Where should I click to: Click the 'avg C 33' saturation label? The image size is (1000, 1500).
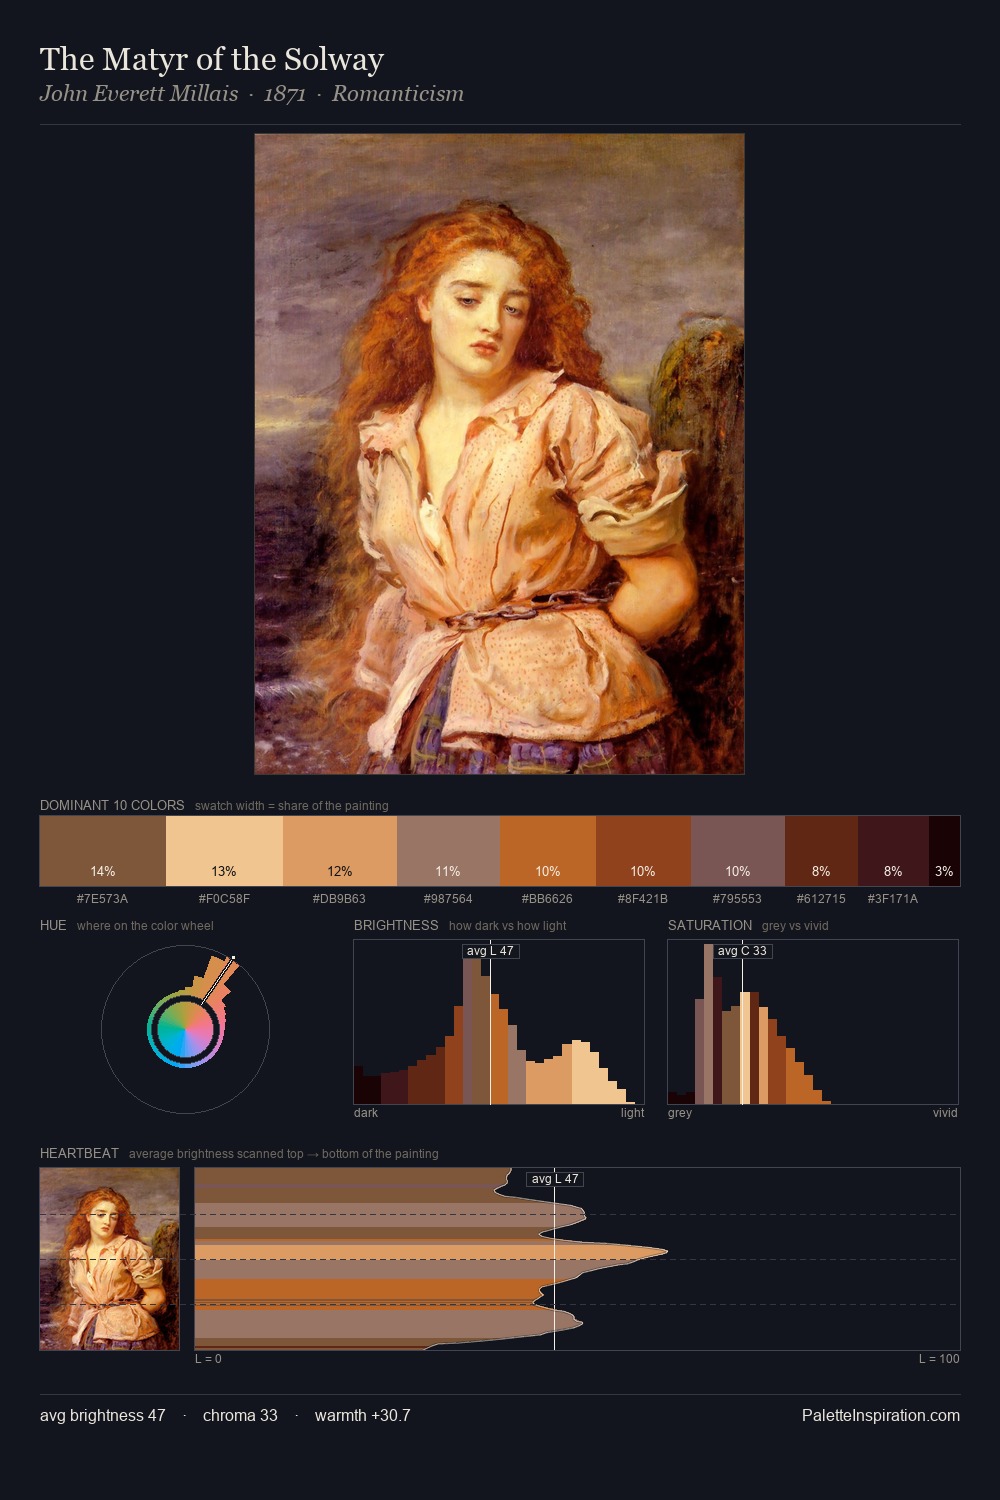[742, 951]
